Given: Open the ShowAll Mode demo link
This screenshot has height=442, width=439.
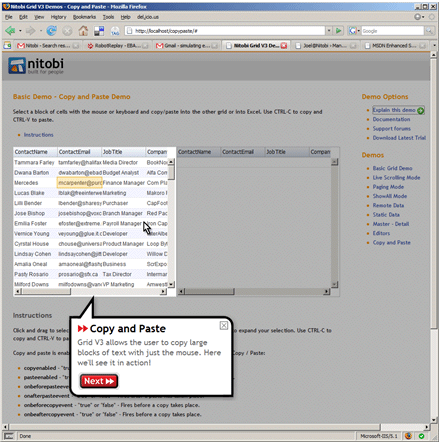Looking at the screenshot, I should click(x=390, y=196).
